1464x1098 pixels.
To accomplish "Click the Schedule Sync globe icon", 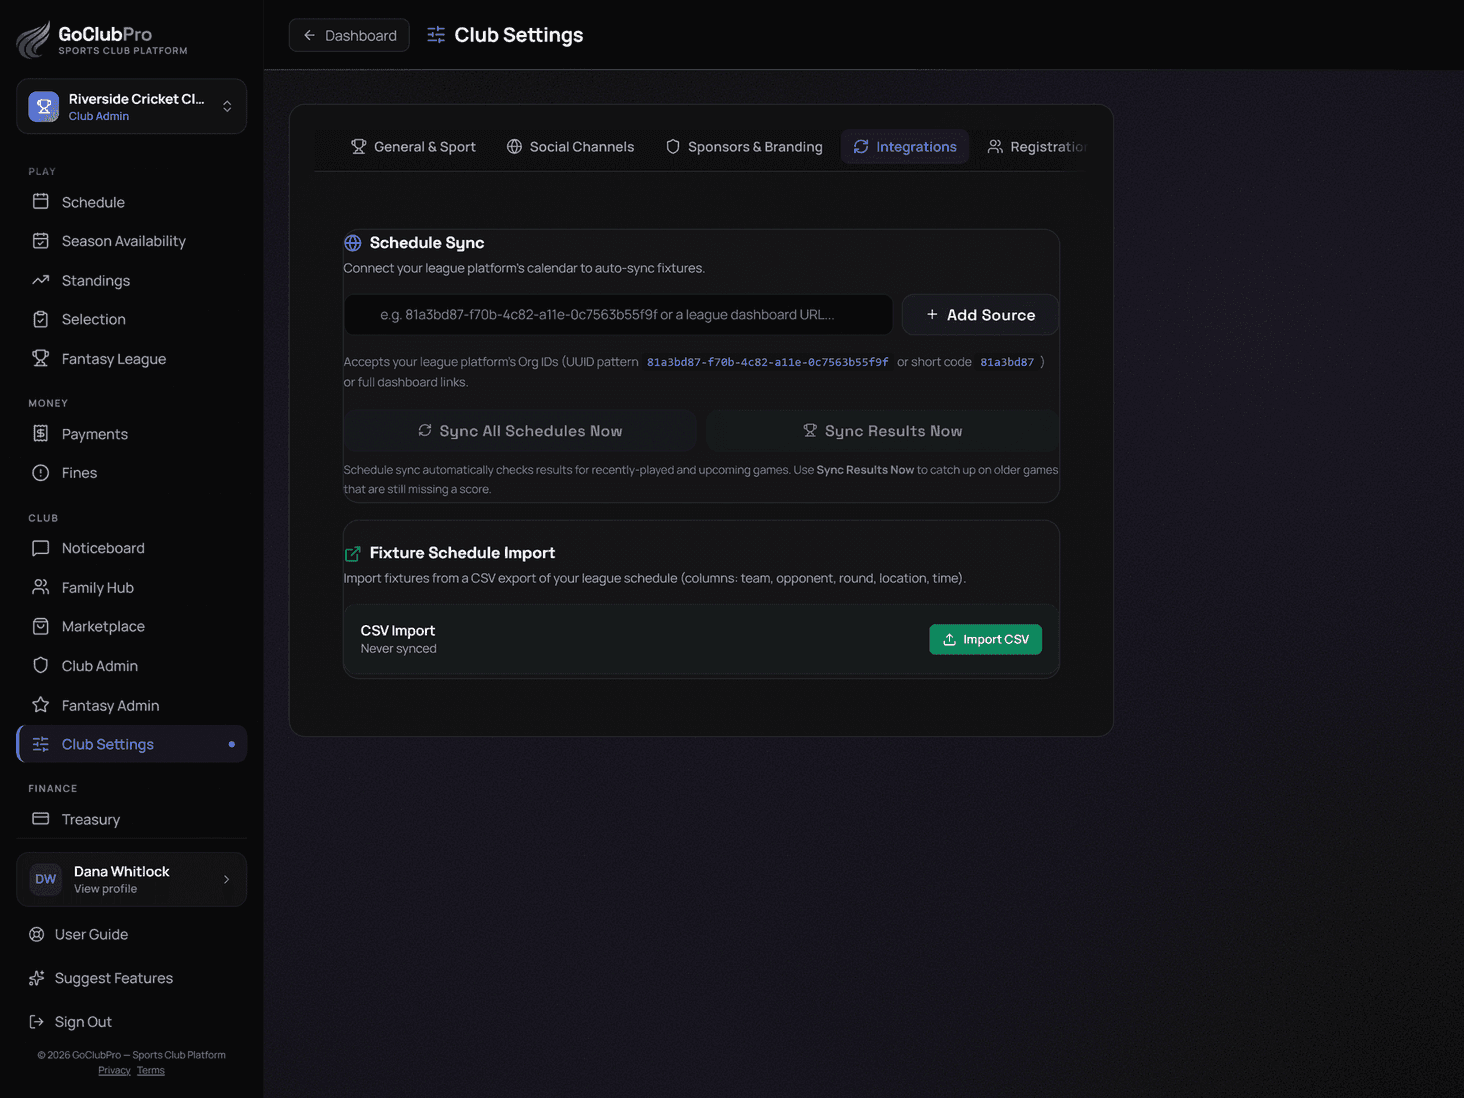I will click(353, 243).
